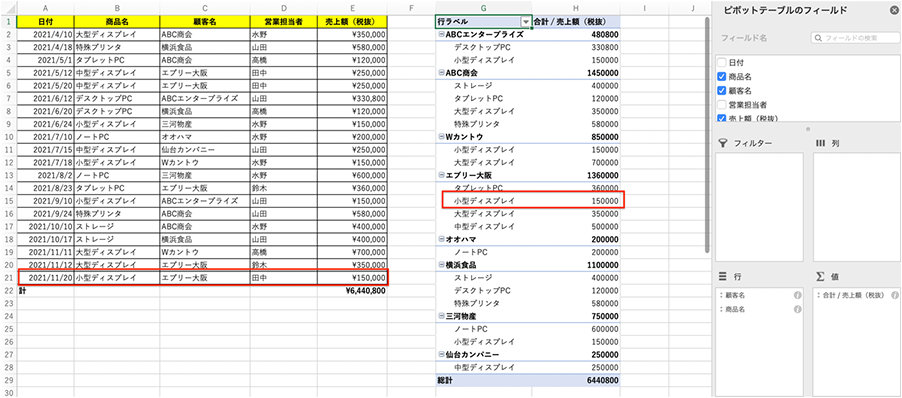This screenshot has height=398, width=902.
Task: Click the 行 rows area icon
Action: click(x=723, y=277)
